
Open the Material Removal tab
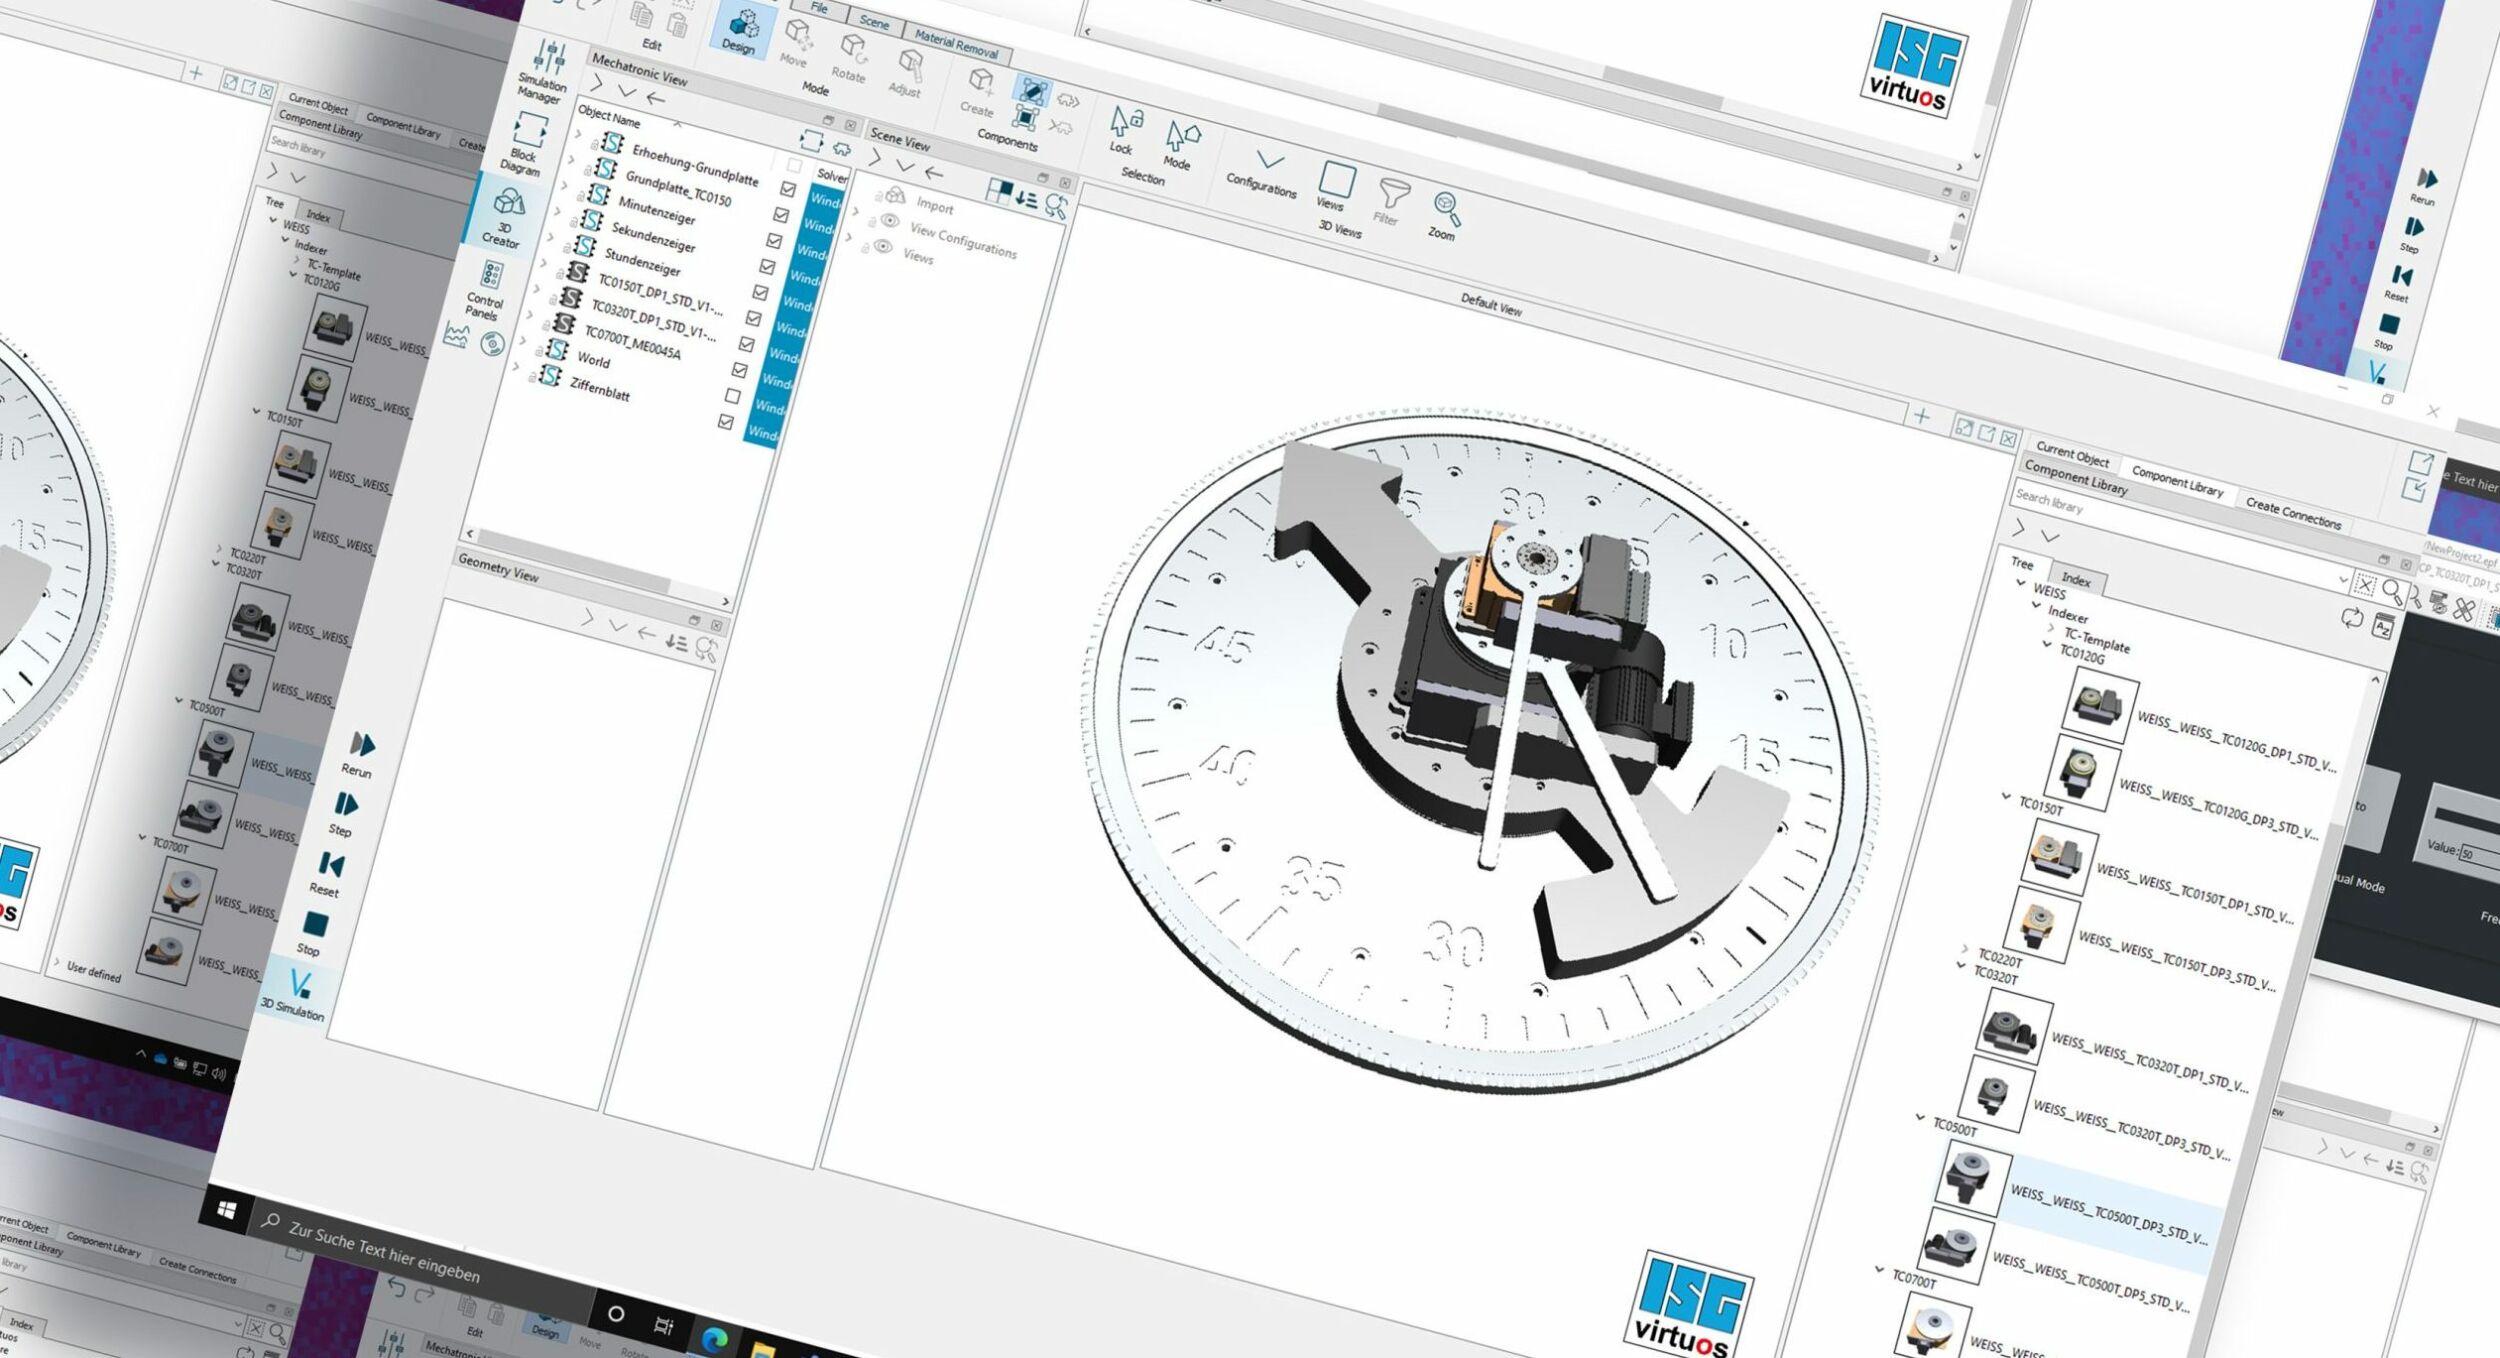click(956, 44)
